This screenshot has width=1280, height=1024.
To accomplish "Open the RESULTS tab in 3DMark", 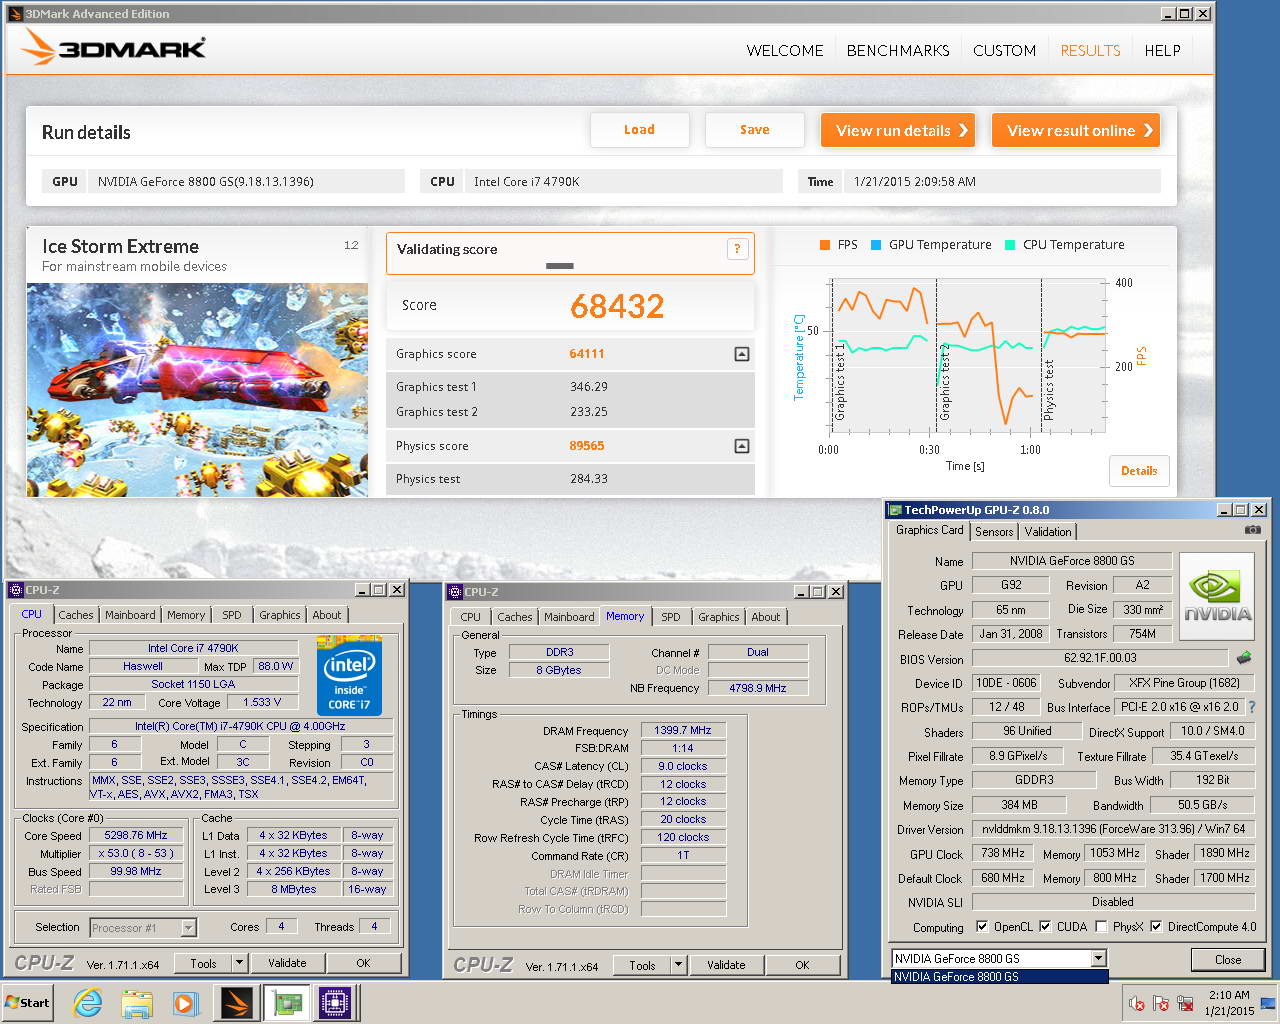I will (x=1090, y=51).
